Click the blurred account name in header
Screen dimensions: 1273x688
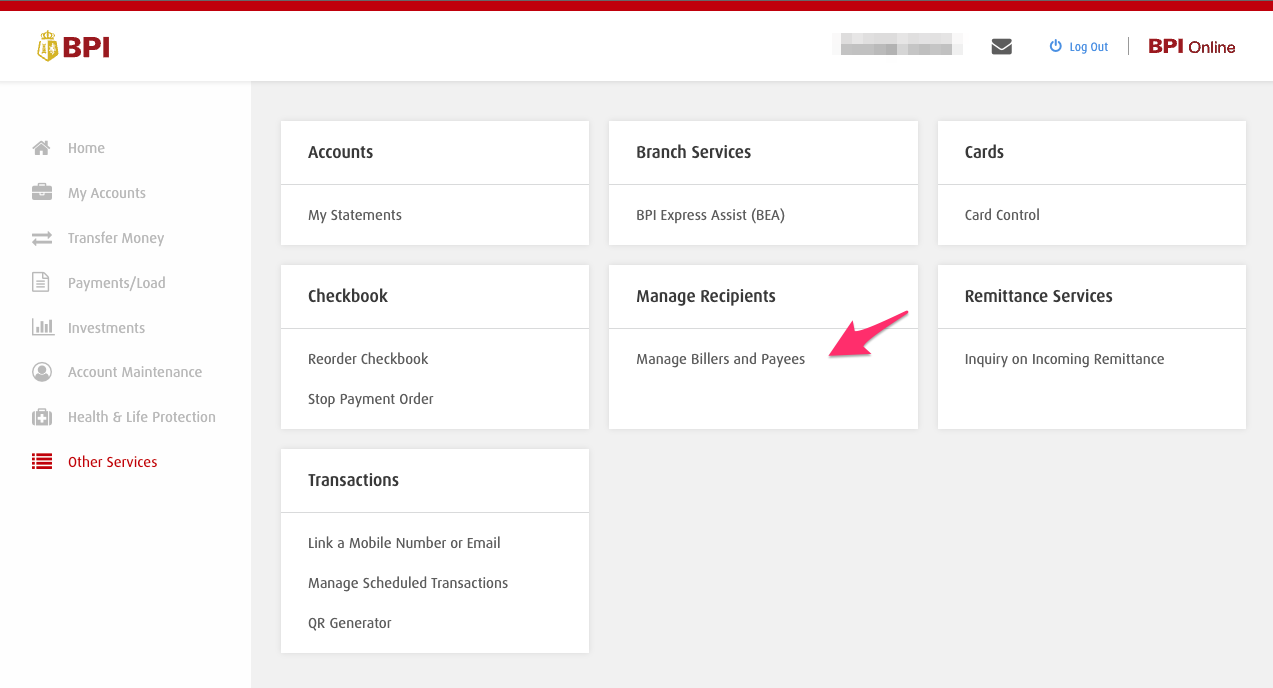(x=898, y=44)
